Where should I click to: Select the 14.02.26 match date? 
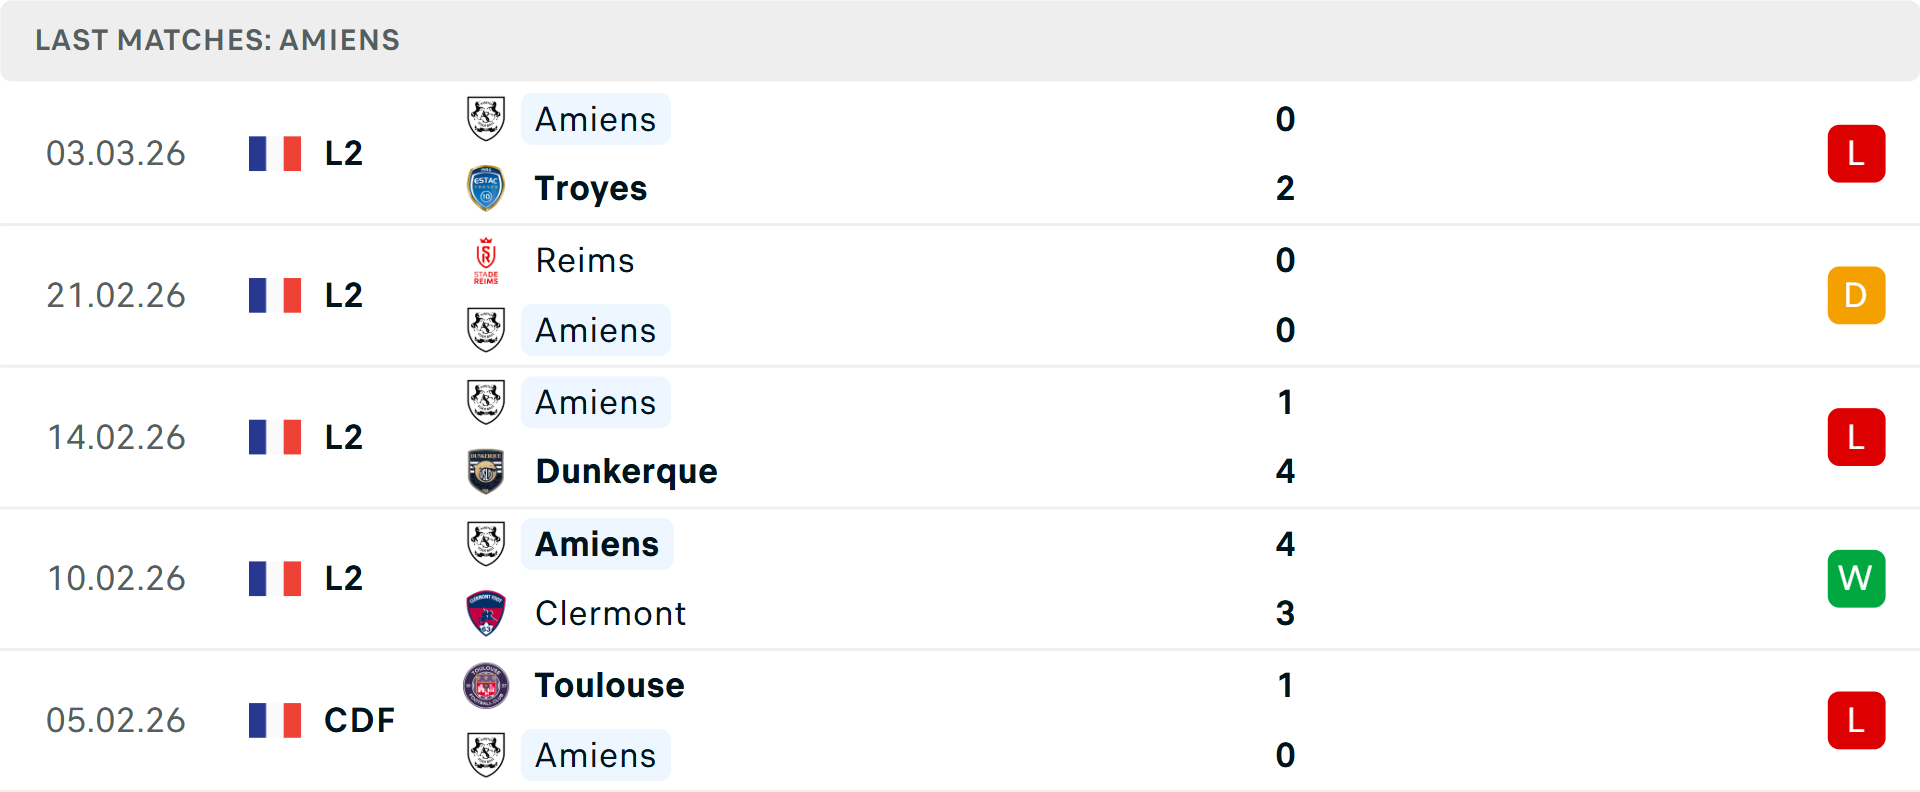(116, 437)
